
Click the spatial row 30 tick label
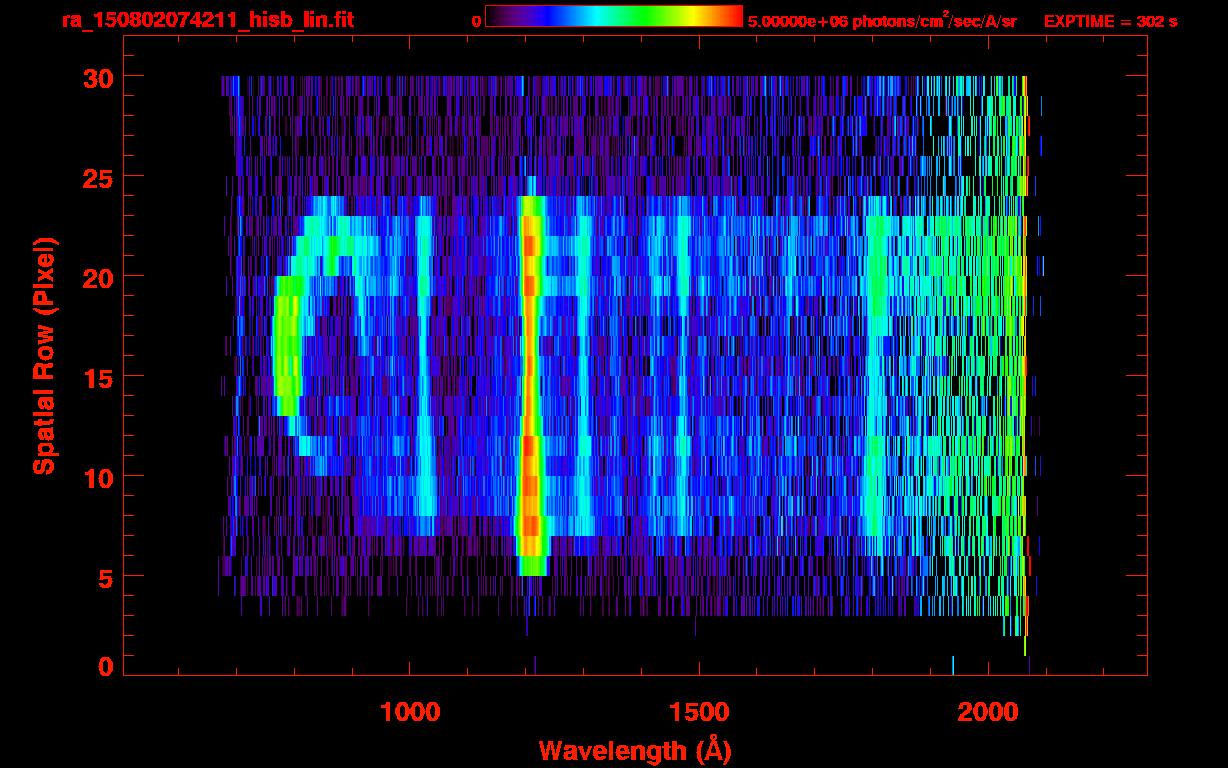click(x=97, y=77)
